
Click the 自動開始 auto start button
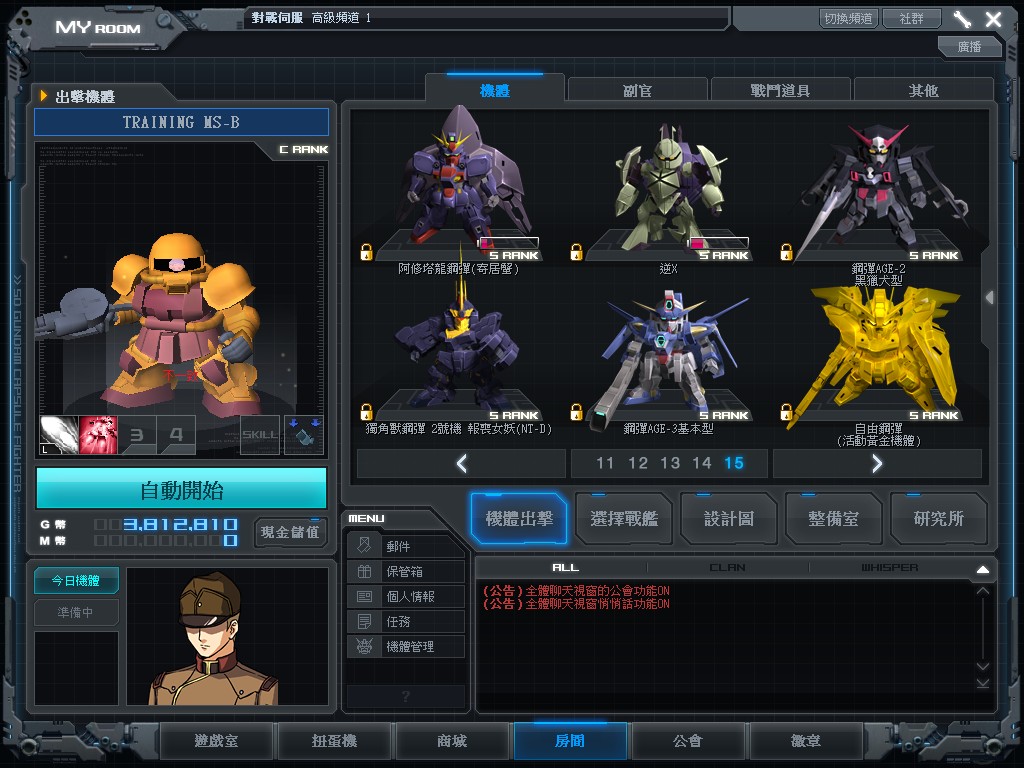click(182, 489)
